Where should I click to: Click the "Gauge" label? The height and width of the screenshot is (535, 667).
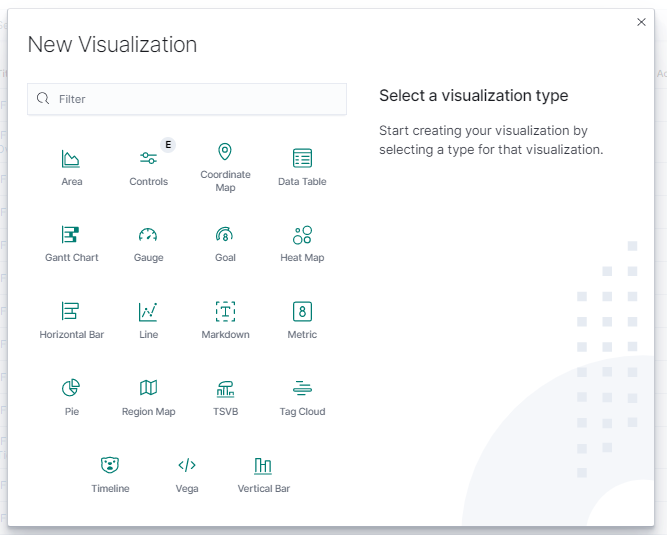[148, 258]
